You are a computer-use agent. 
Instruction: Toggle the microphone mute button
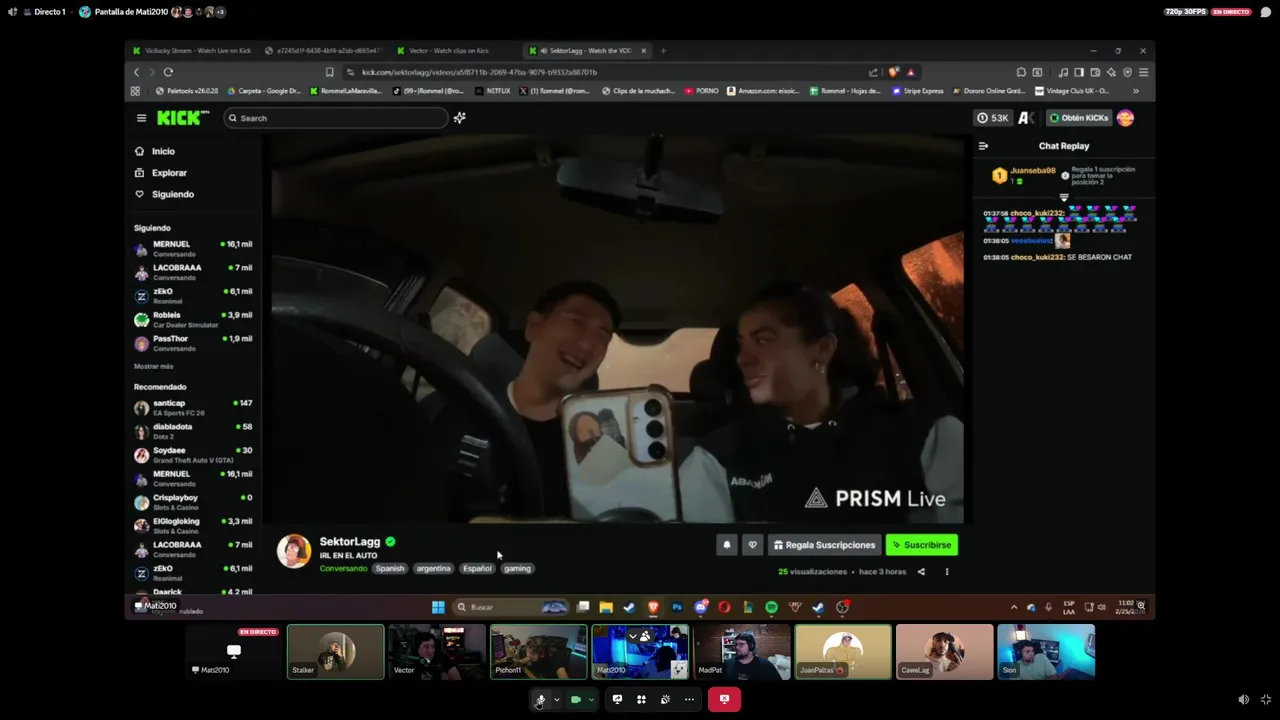coord(540,700)
